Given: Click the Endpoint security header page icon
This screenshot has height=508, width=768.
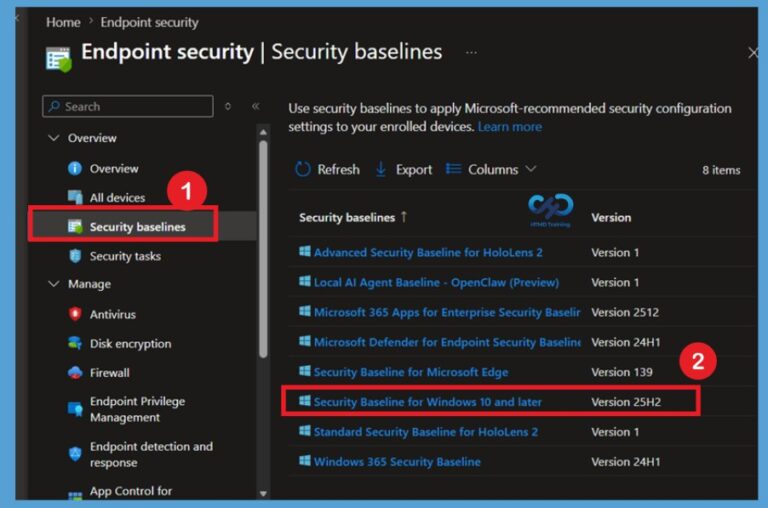Looking at the screenshot, I should pos(59,59).
